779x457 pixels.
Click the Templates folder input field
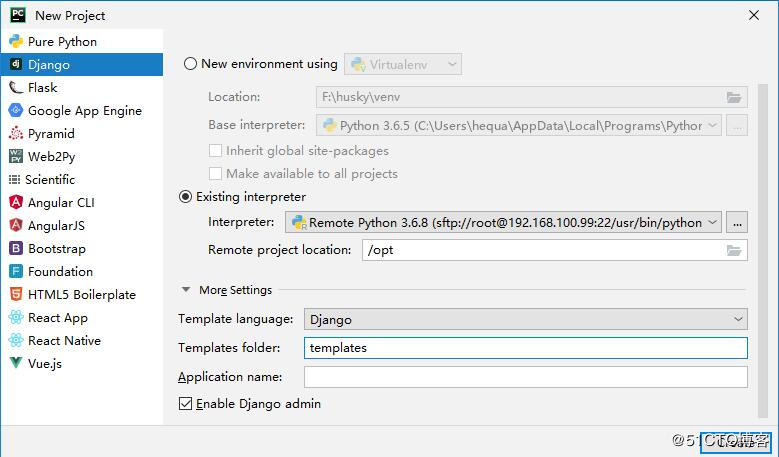click(x=526, y=348)
